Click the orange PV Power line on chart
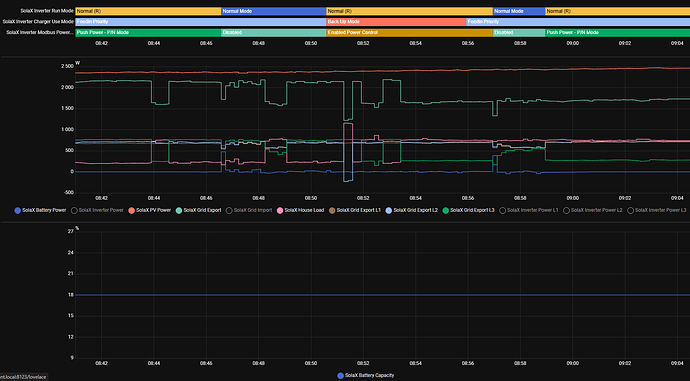The image size is (690, 381). coord(382,71)
